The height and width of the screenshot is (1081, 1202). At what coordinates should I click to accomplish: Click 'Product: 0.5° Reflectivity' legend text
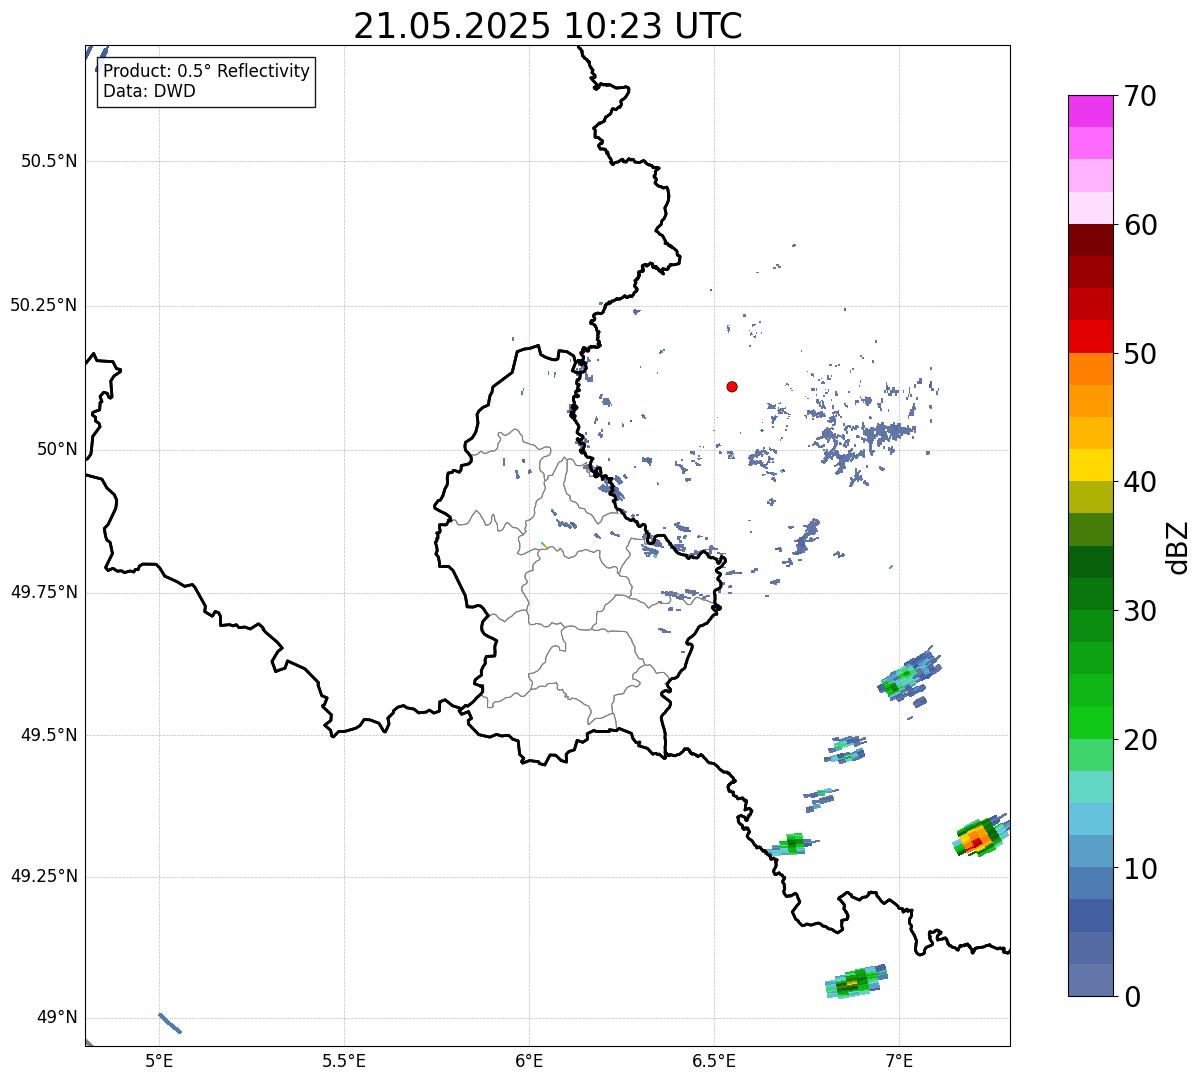[207, 71]
